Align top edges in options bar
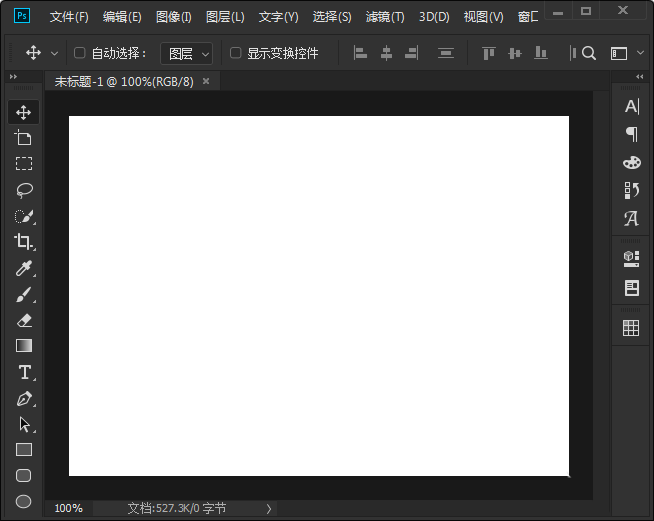The image size is (654, 521). click(x=488, y=53)
